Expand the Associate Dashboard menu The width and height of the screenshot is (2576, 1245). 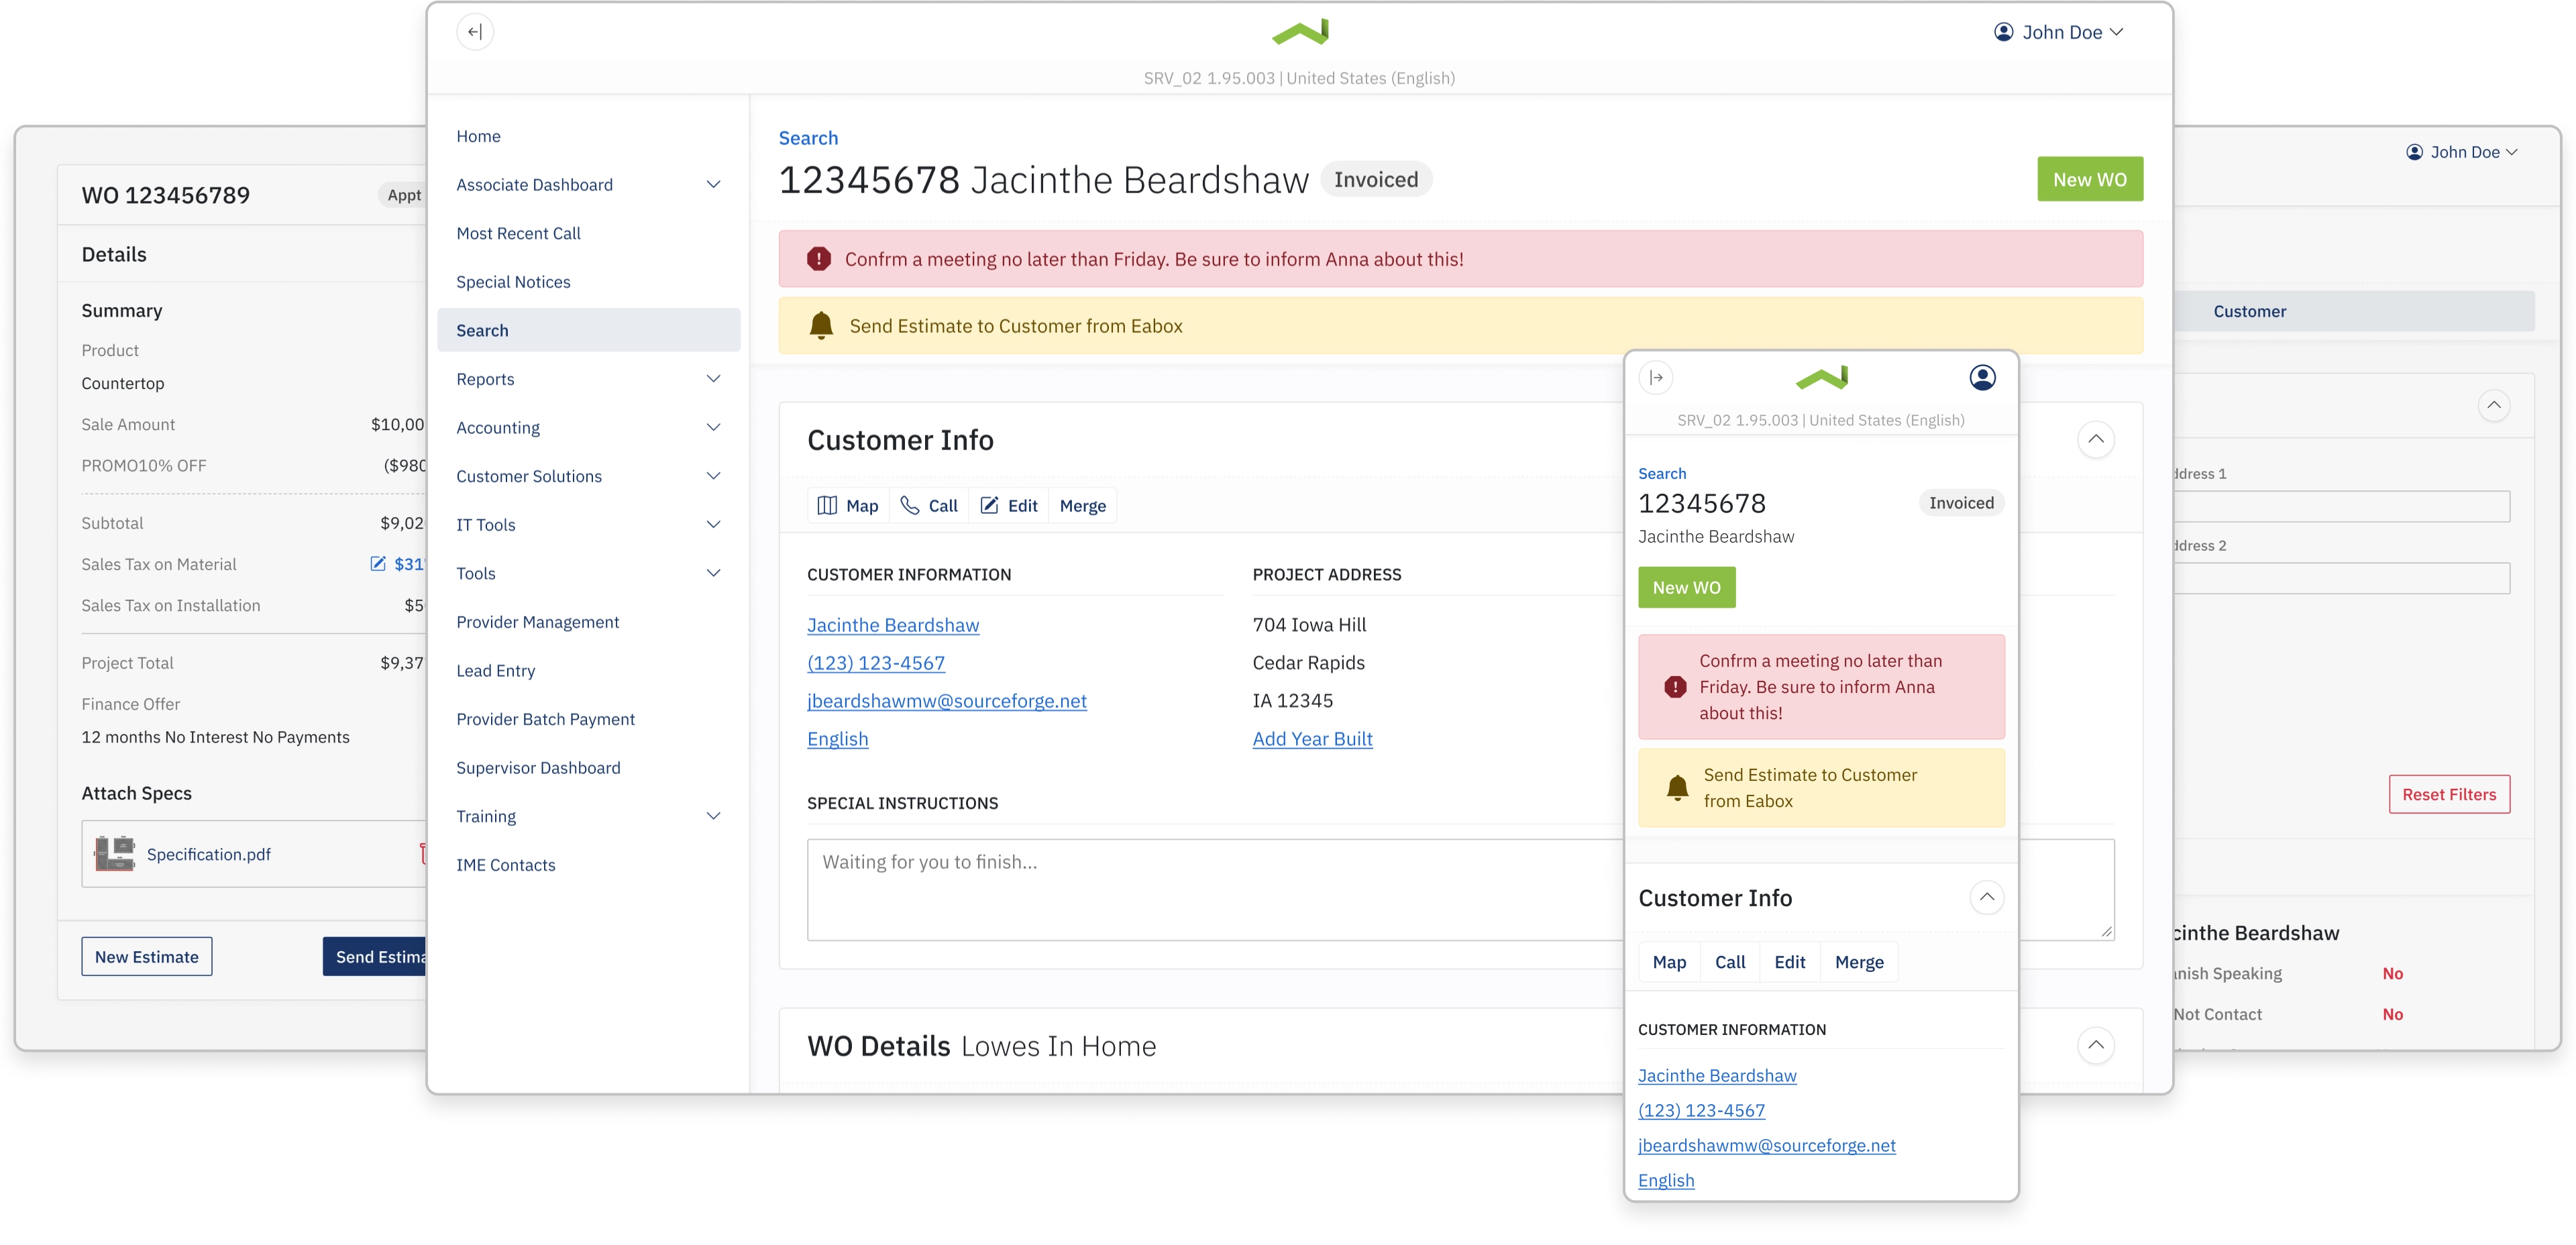tap(713, 185)
